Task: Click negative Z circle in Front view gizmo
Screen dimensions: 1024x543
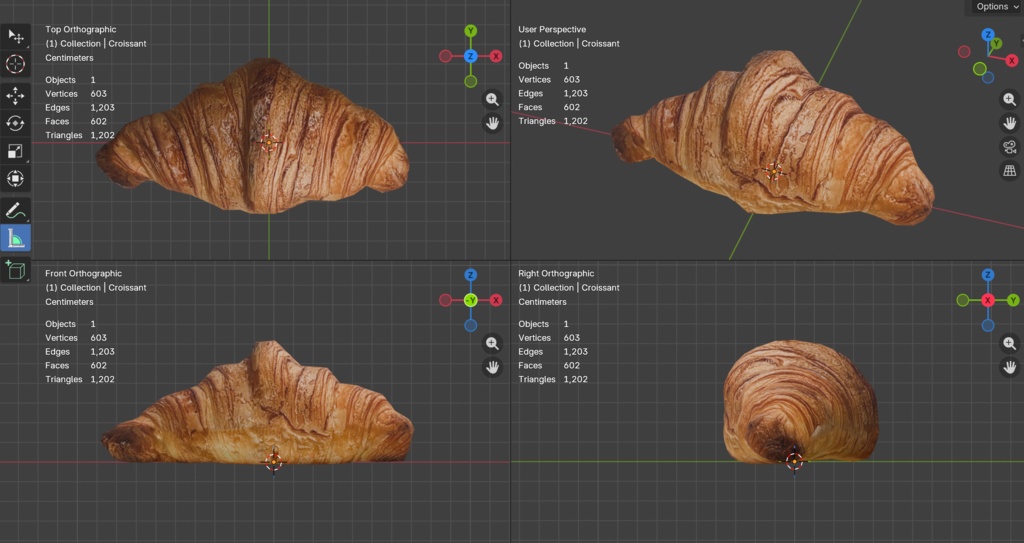Action: point(470,325)
